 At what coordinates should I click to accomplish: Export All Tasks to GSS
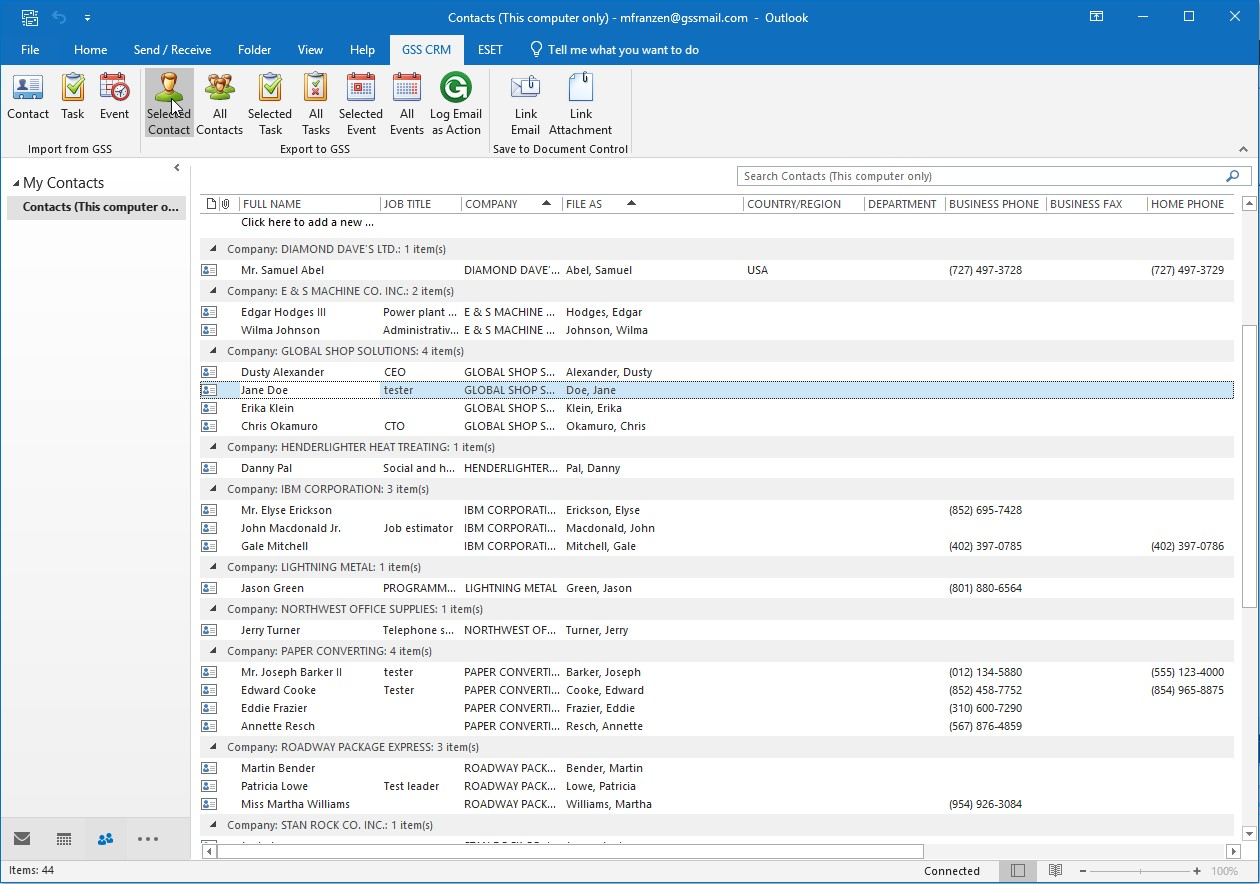[x=315, y=104]
